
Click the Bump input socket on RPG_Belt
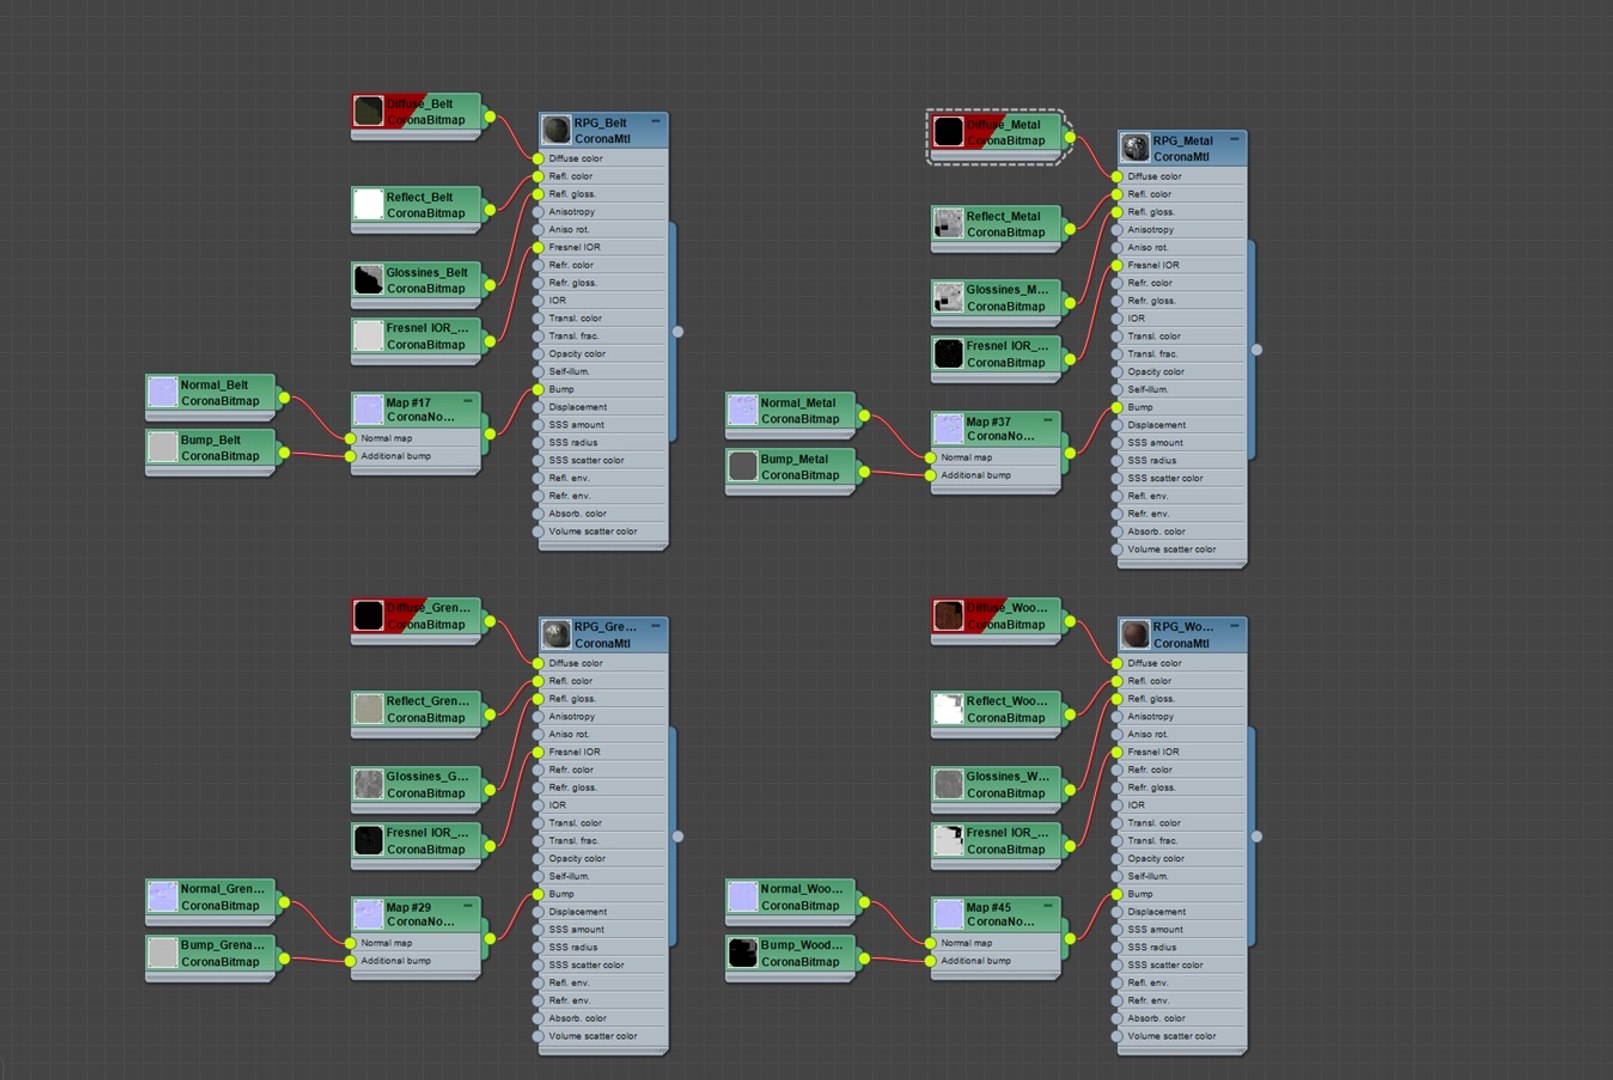tap(538, 389)
